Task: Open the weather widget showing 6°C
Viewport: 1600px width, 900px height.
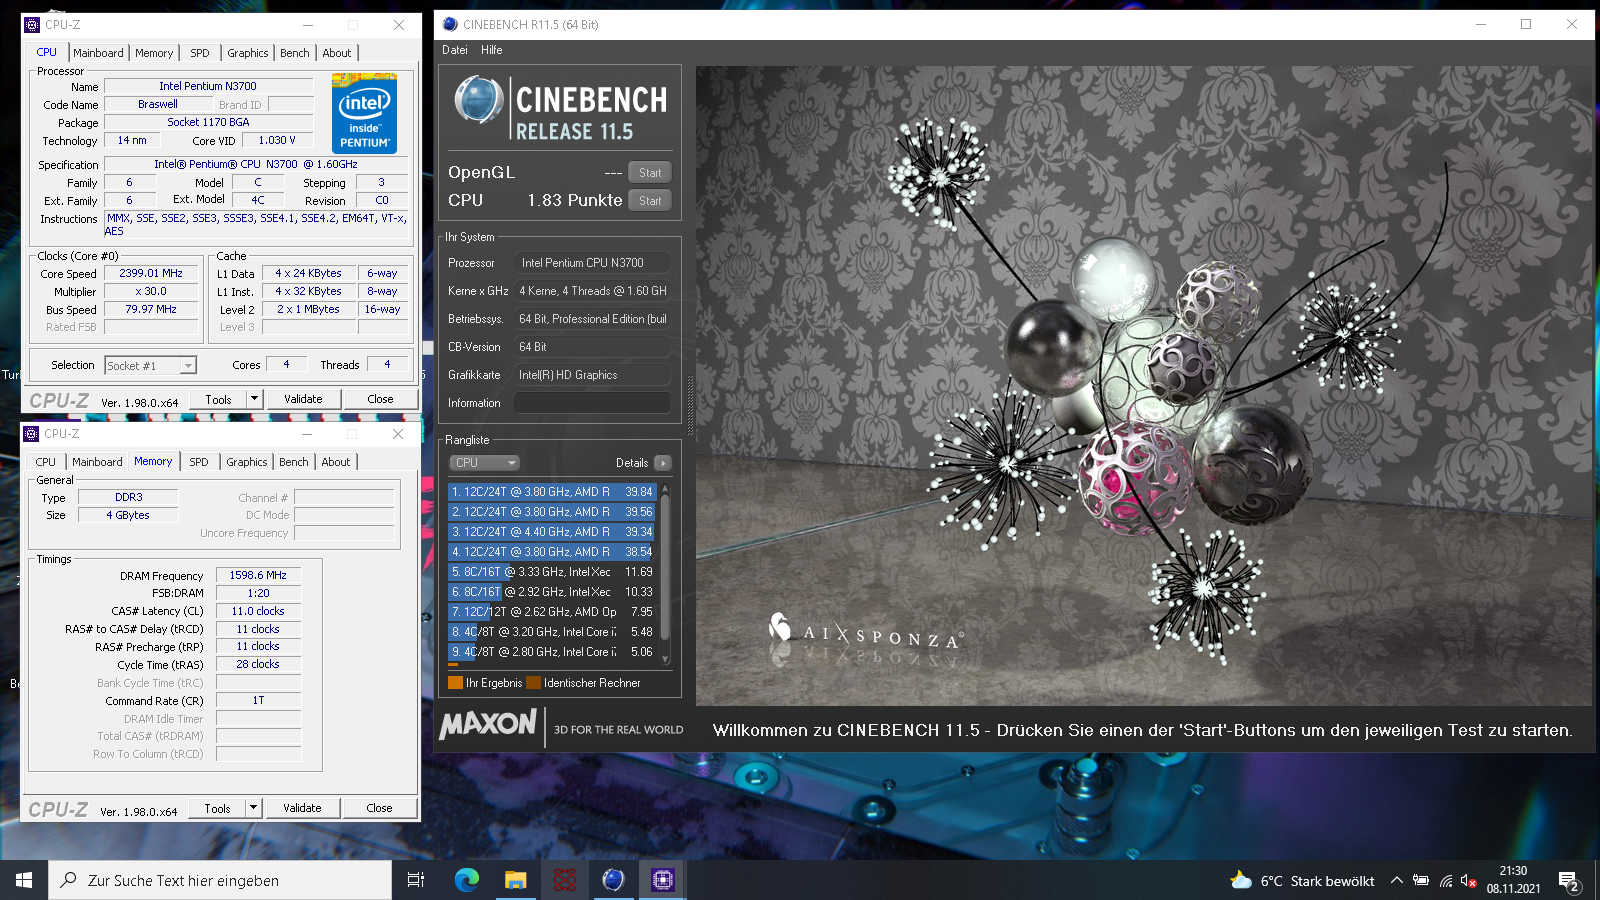Action: (x=1302, y=881)
